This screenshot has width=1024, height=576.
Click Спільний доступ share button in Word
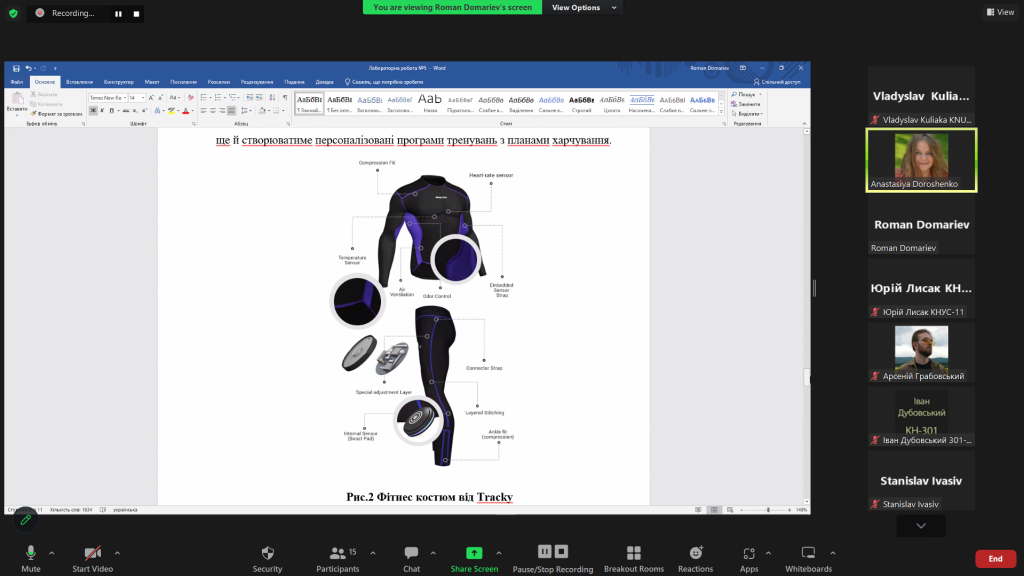pos(776,82)
